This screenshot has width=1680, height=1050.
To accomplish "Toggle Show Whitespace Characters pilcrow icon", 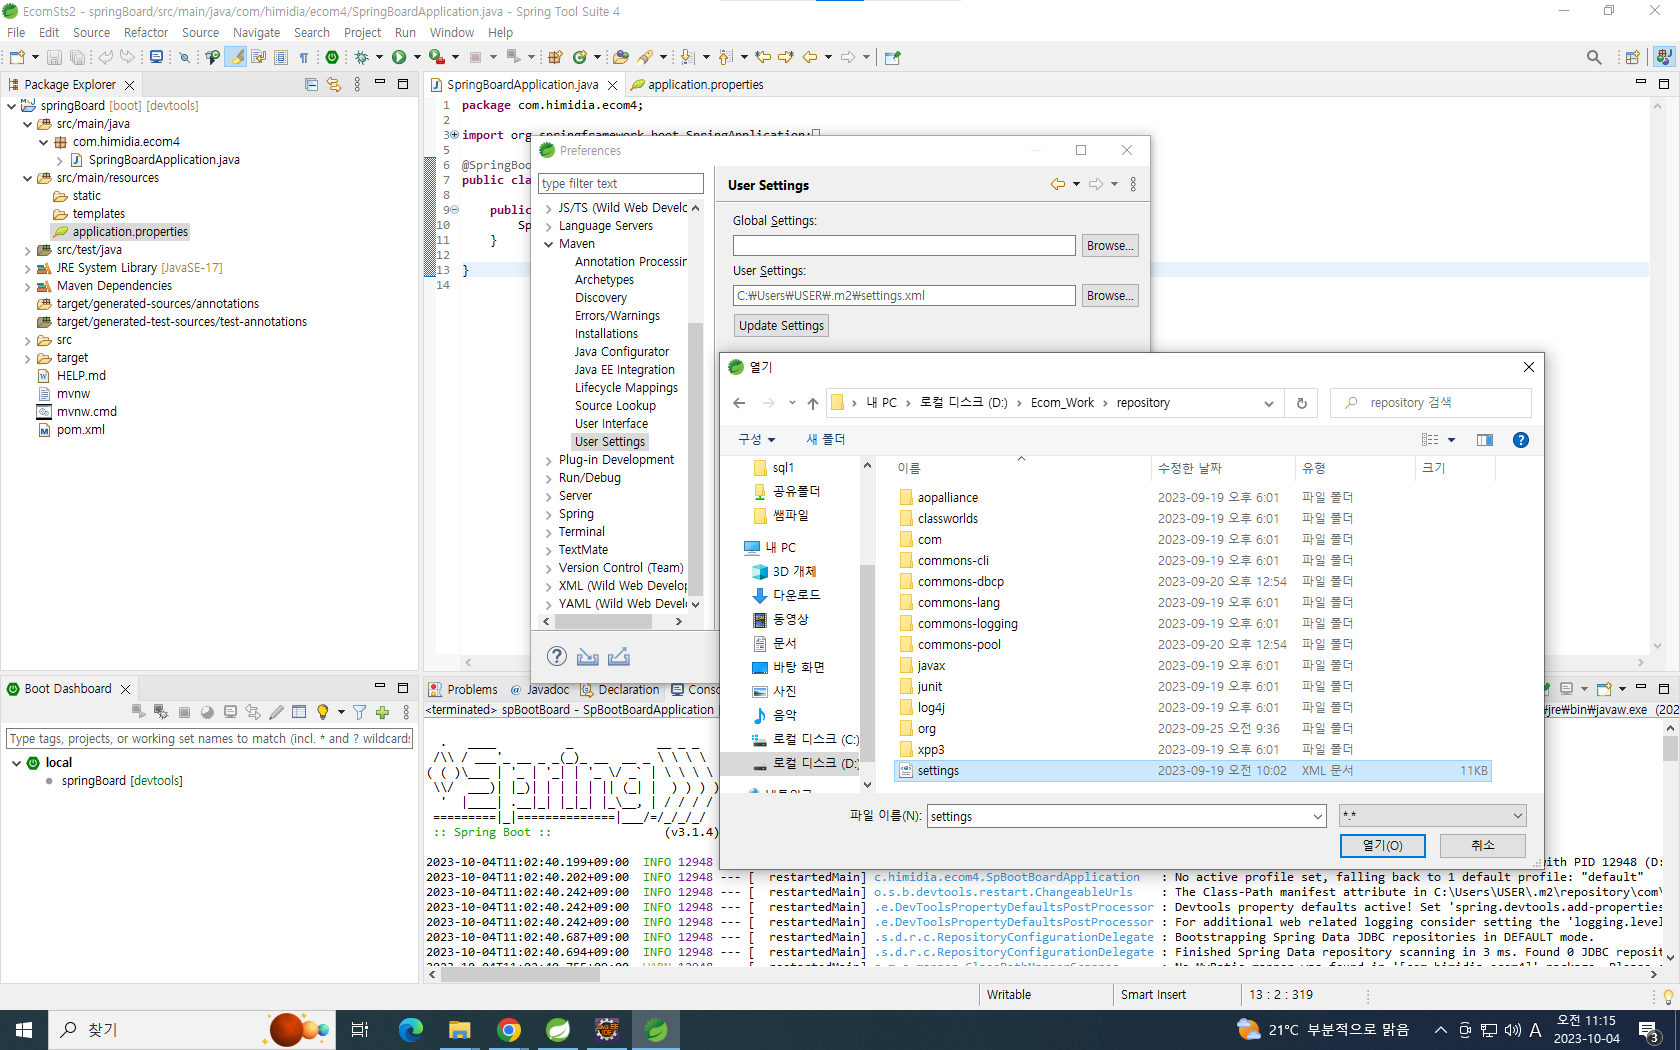I will 304,57.
